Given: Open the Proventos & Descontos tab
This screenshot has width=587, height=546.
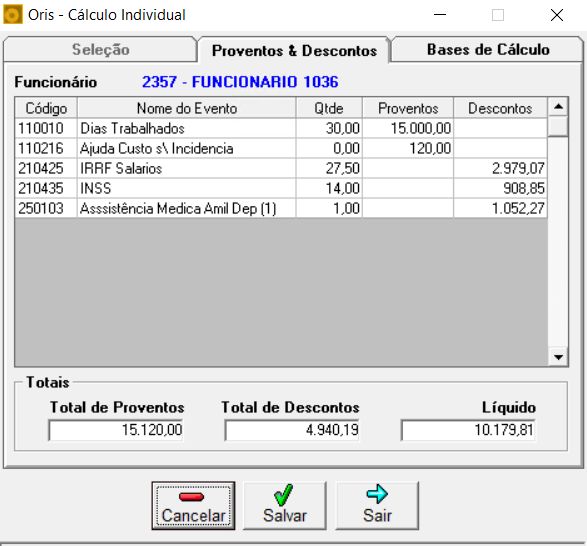Looking at the screenshot, I should [294, 51].
